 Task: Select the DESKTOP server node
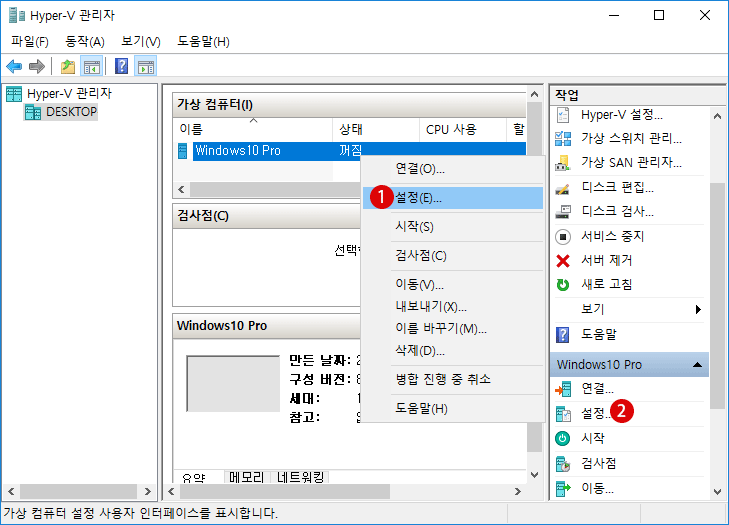point(61,112)
